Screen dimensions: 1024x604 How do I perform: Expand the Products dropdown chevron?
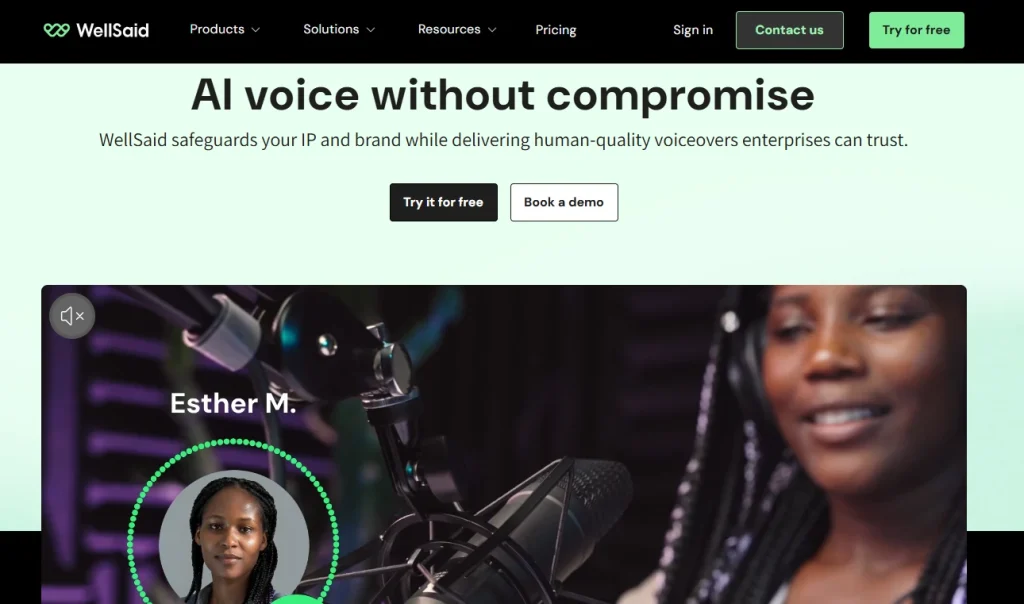256,30
